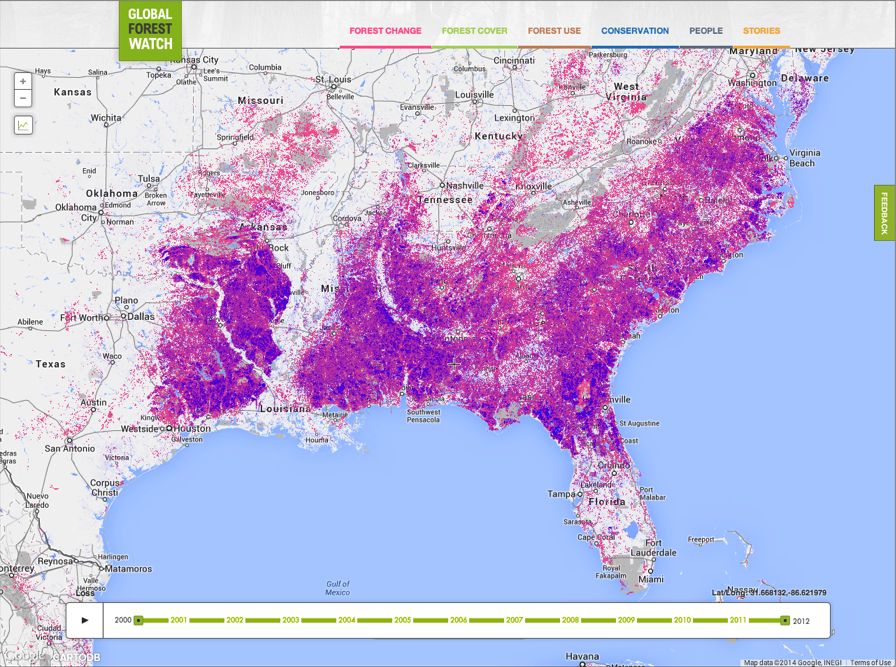Image resolution: width=896 pixels, height=667 pixels.
Task: Jump to 2006 on the timeline
Action: (458, 620)
